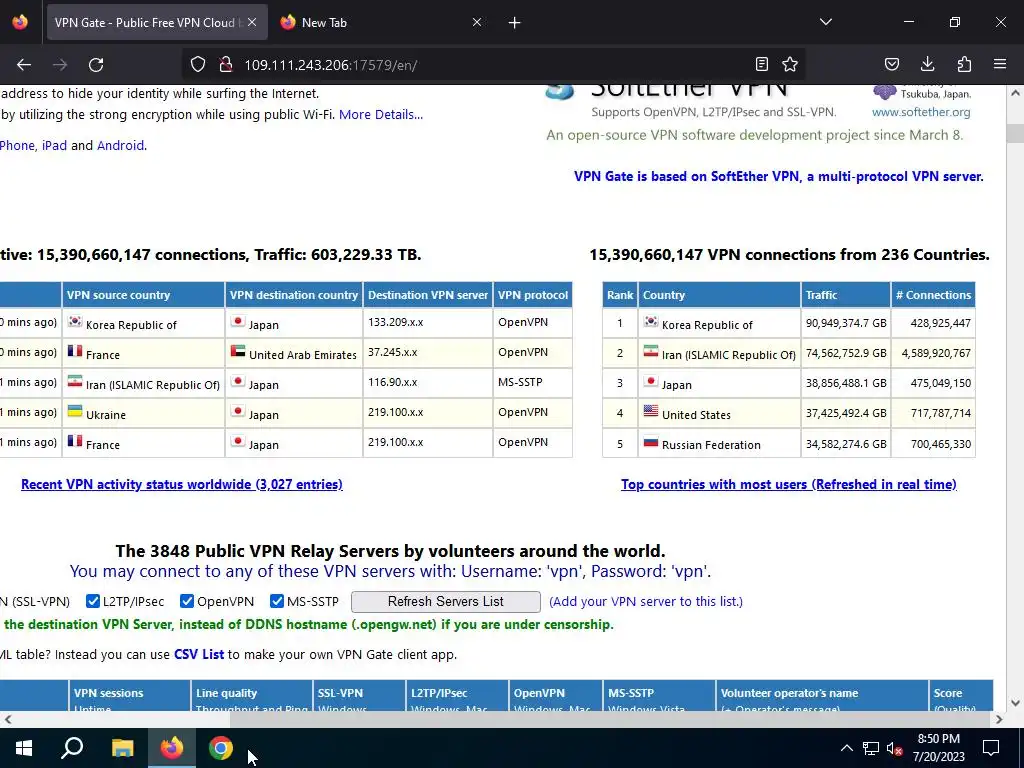Switch to the New Tab tab

pos(382,22)
